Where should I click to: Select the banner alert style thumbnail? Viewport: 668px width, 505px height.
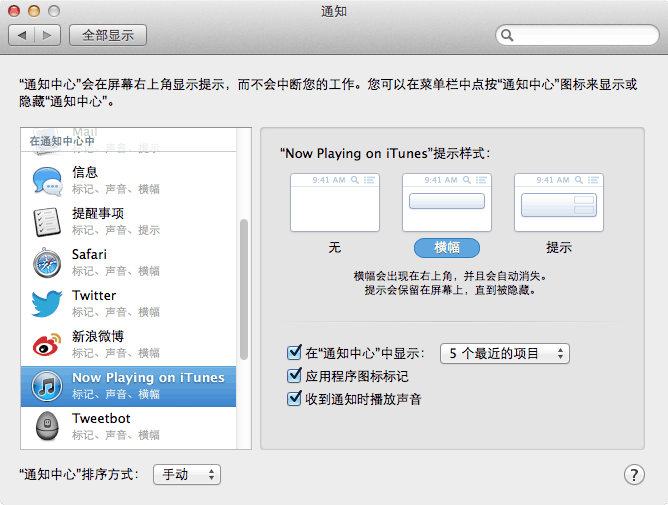[x=447, y=202]
